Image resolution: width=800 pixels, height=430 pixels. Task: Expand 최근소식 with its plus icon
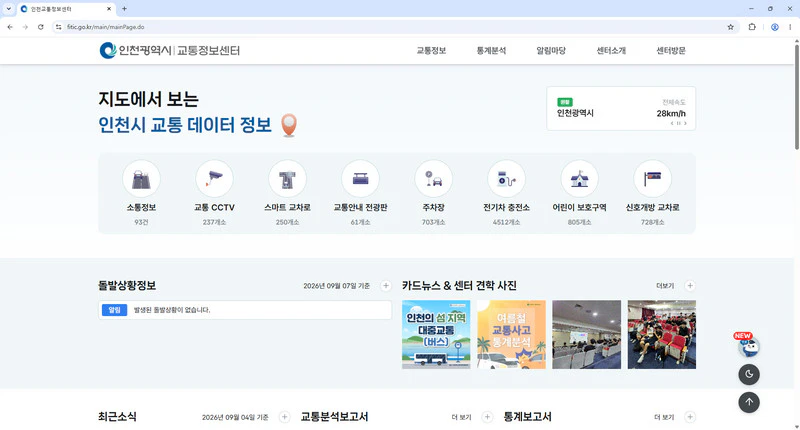[285, 417]
